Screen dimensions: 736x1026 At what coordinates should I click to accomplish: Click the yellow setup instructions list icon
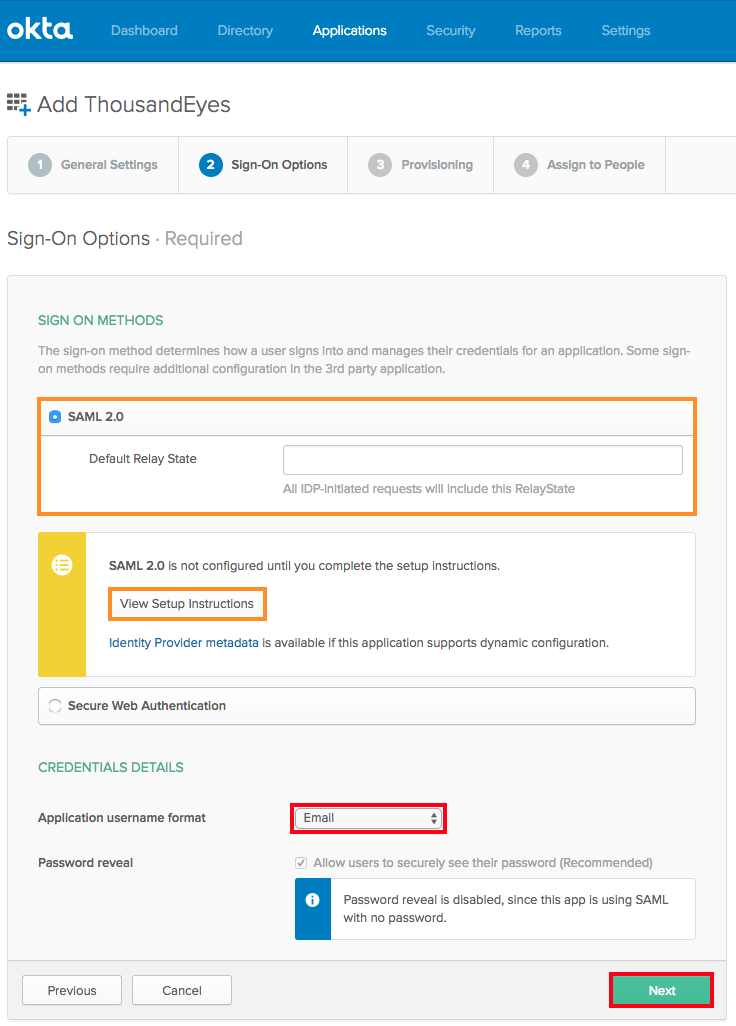point(62,565)
